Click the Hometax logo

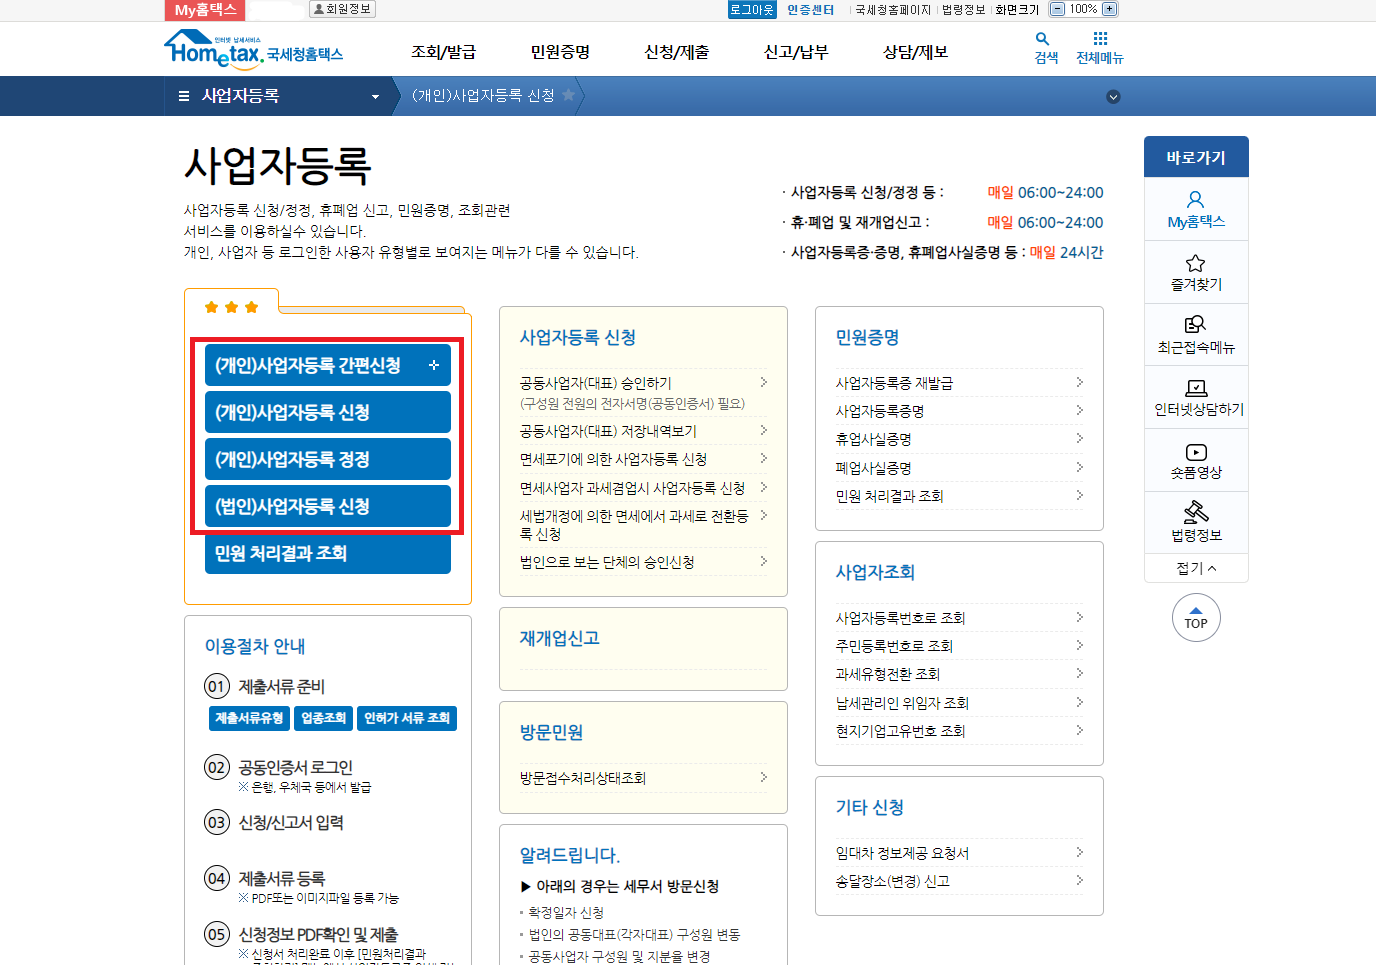pyautogui.click(x=253, y=49)
